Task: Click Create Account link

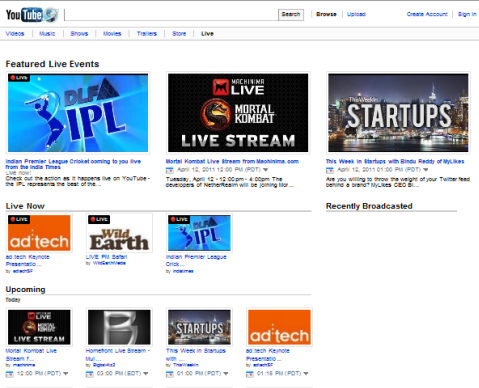Action: click(427, 14)
